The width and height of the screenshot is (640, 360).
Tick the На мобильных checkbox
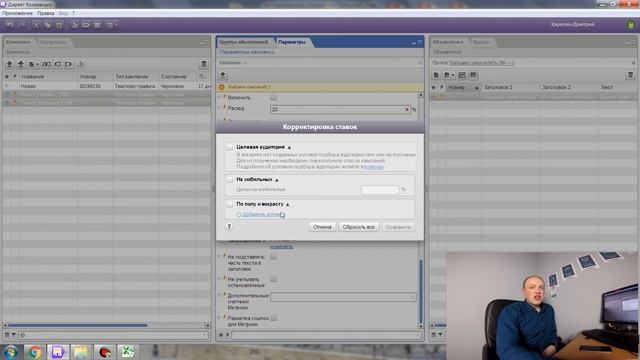click(230, 180)
